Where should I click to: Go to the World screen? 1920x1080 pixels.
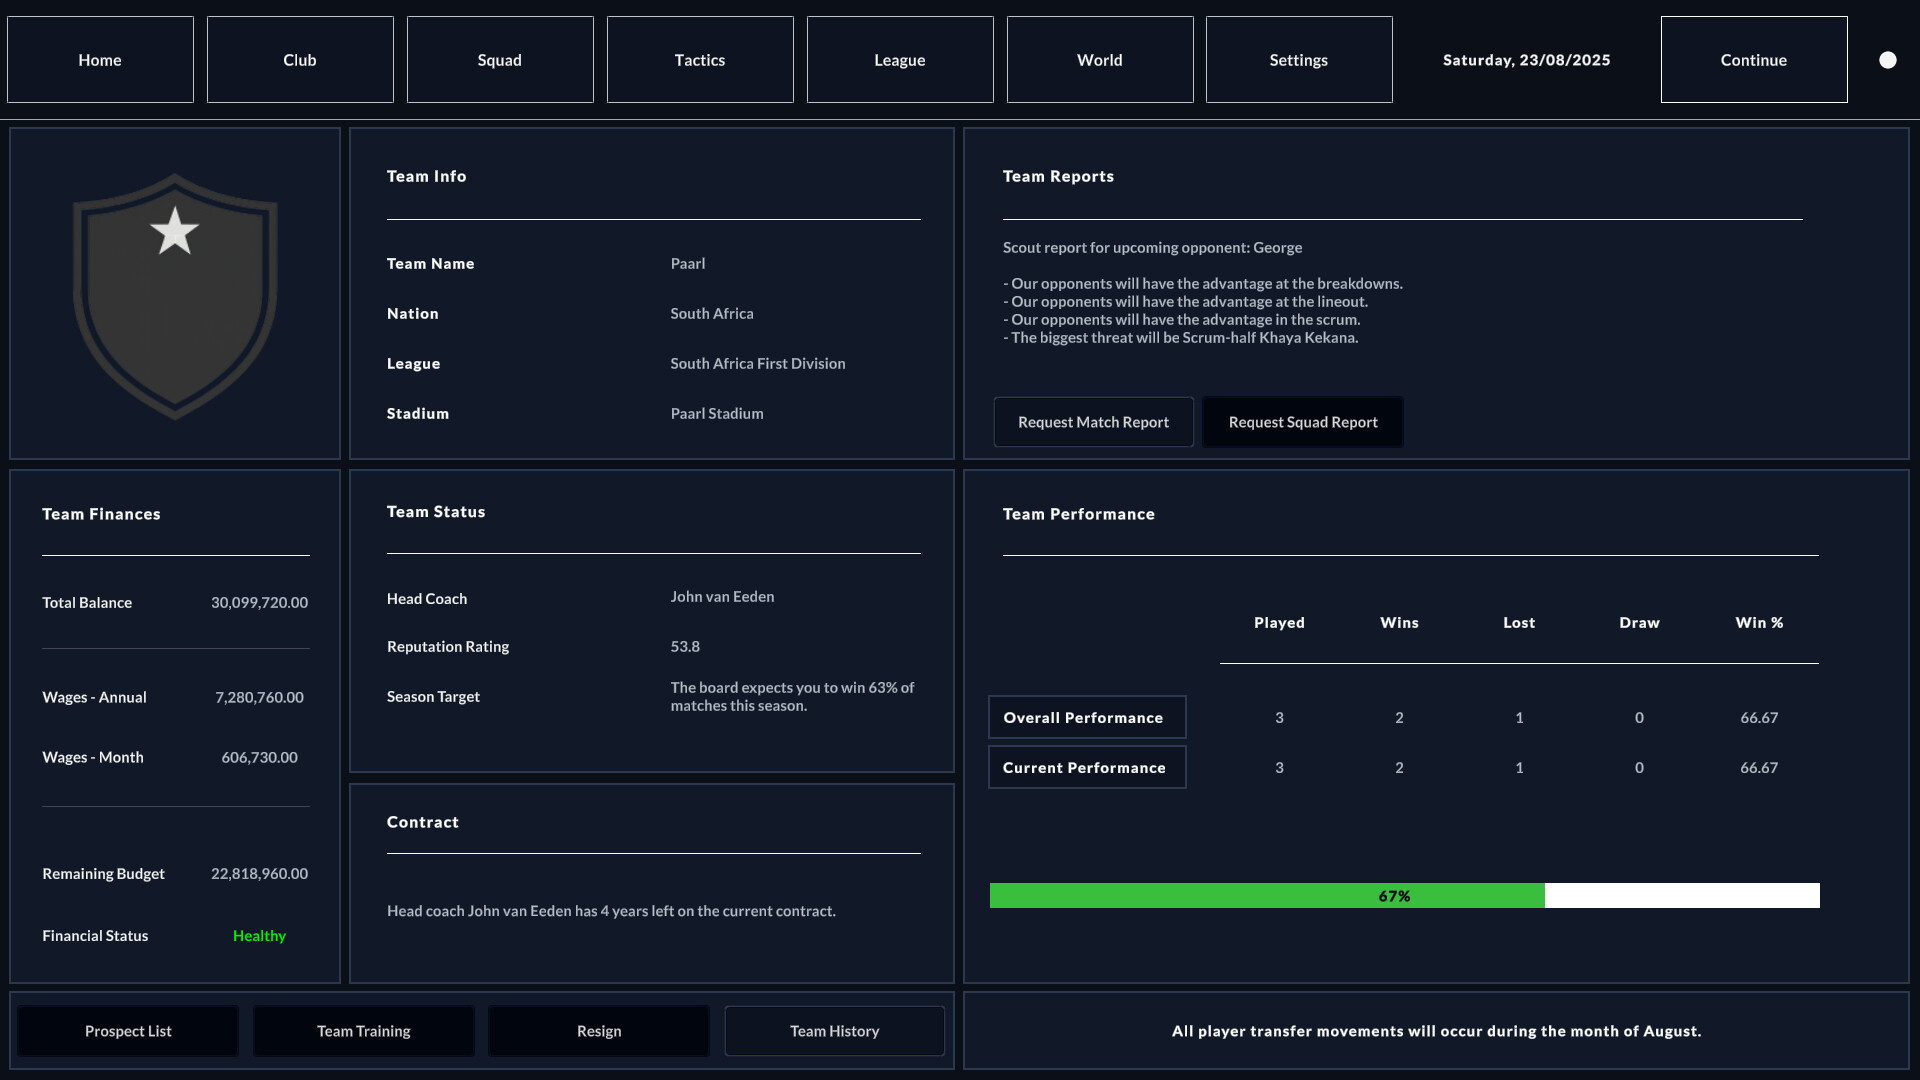point(1099,59)
